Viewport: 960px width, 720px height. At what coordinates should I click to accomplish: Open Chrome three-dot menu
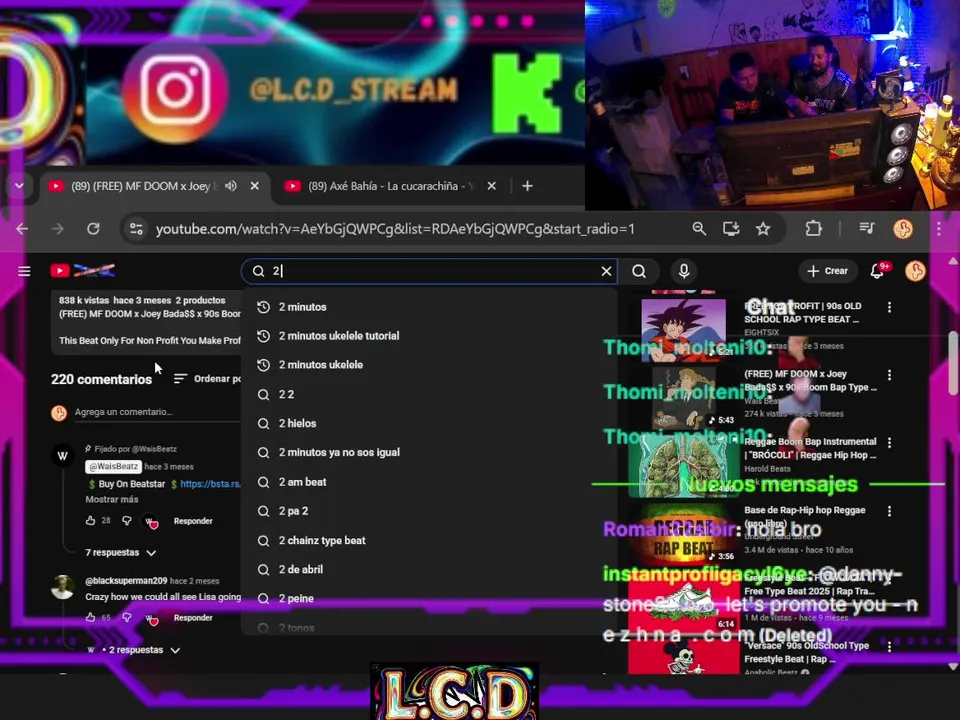(x=939, y=229)
